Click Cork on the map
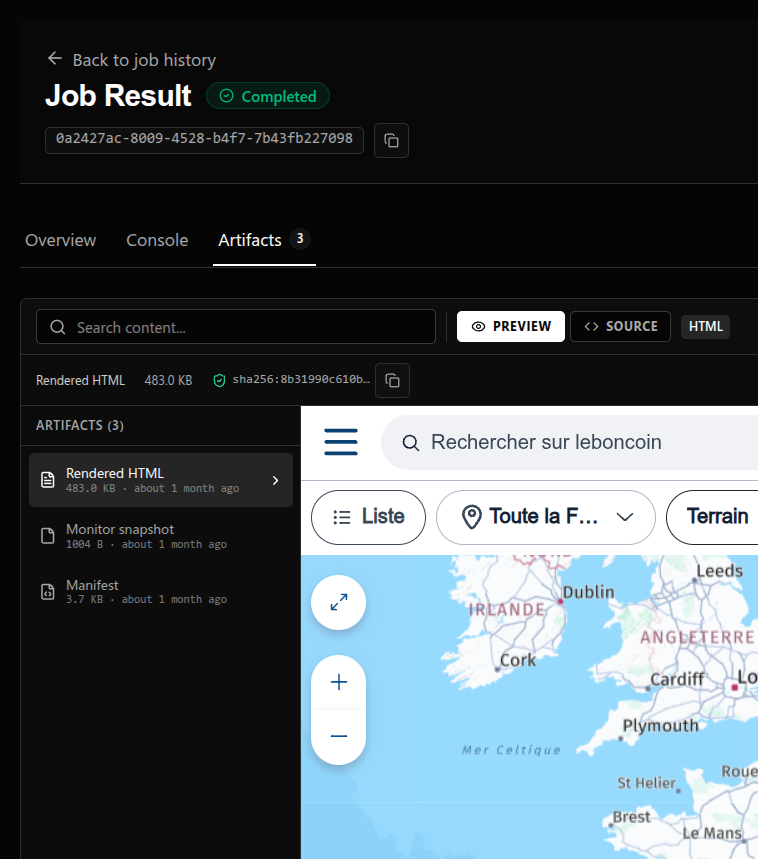This screenshot has height=859, width=758. (x=518, y=660)
